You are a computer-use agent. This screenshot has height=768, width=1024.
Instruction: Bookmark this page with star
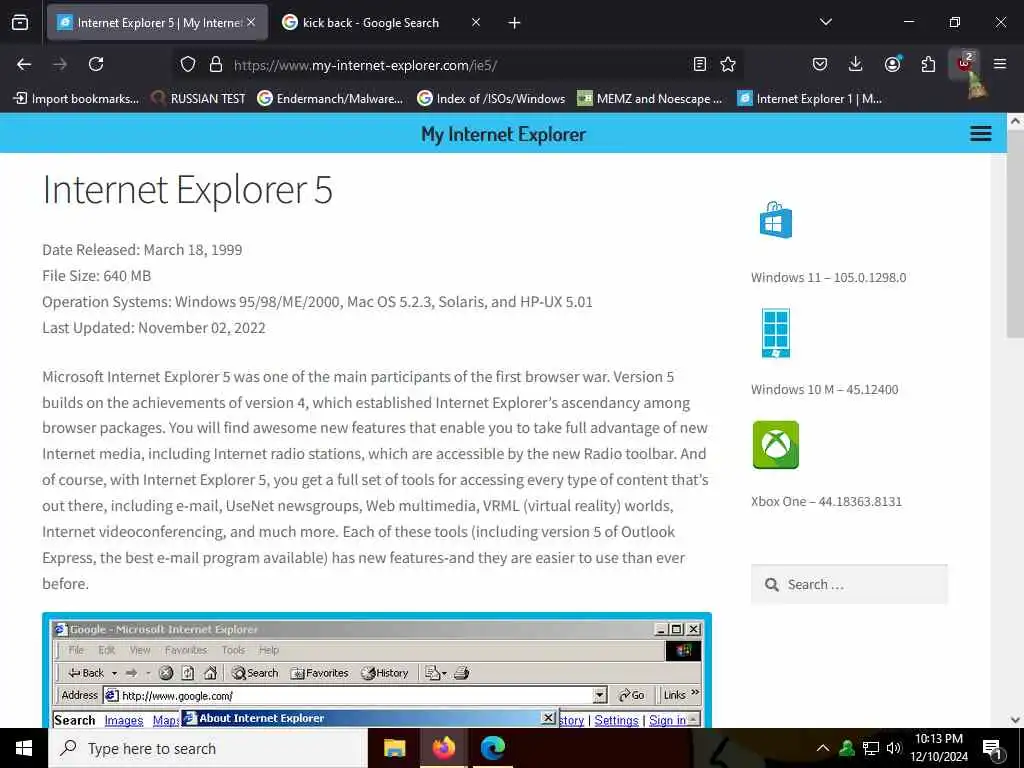click(728, 64)
